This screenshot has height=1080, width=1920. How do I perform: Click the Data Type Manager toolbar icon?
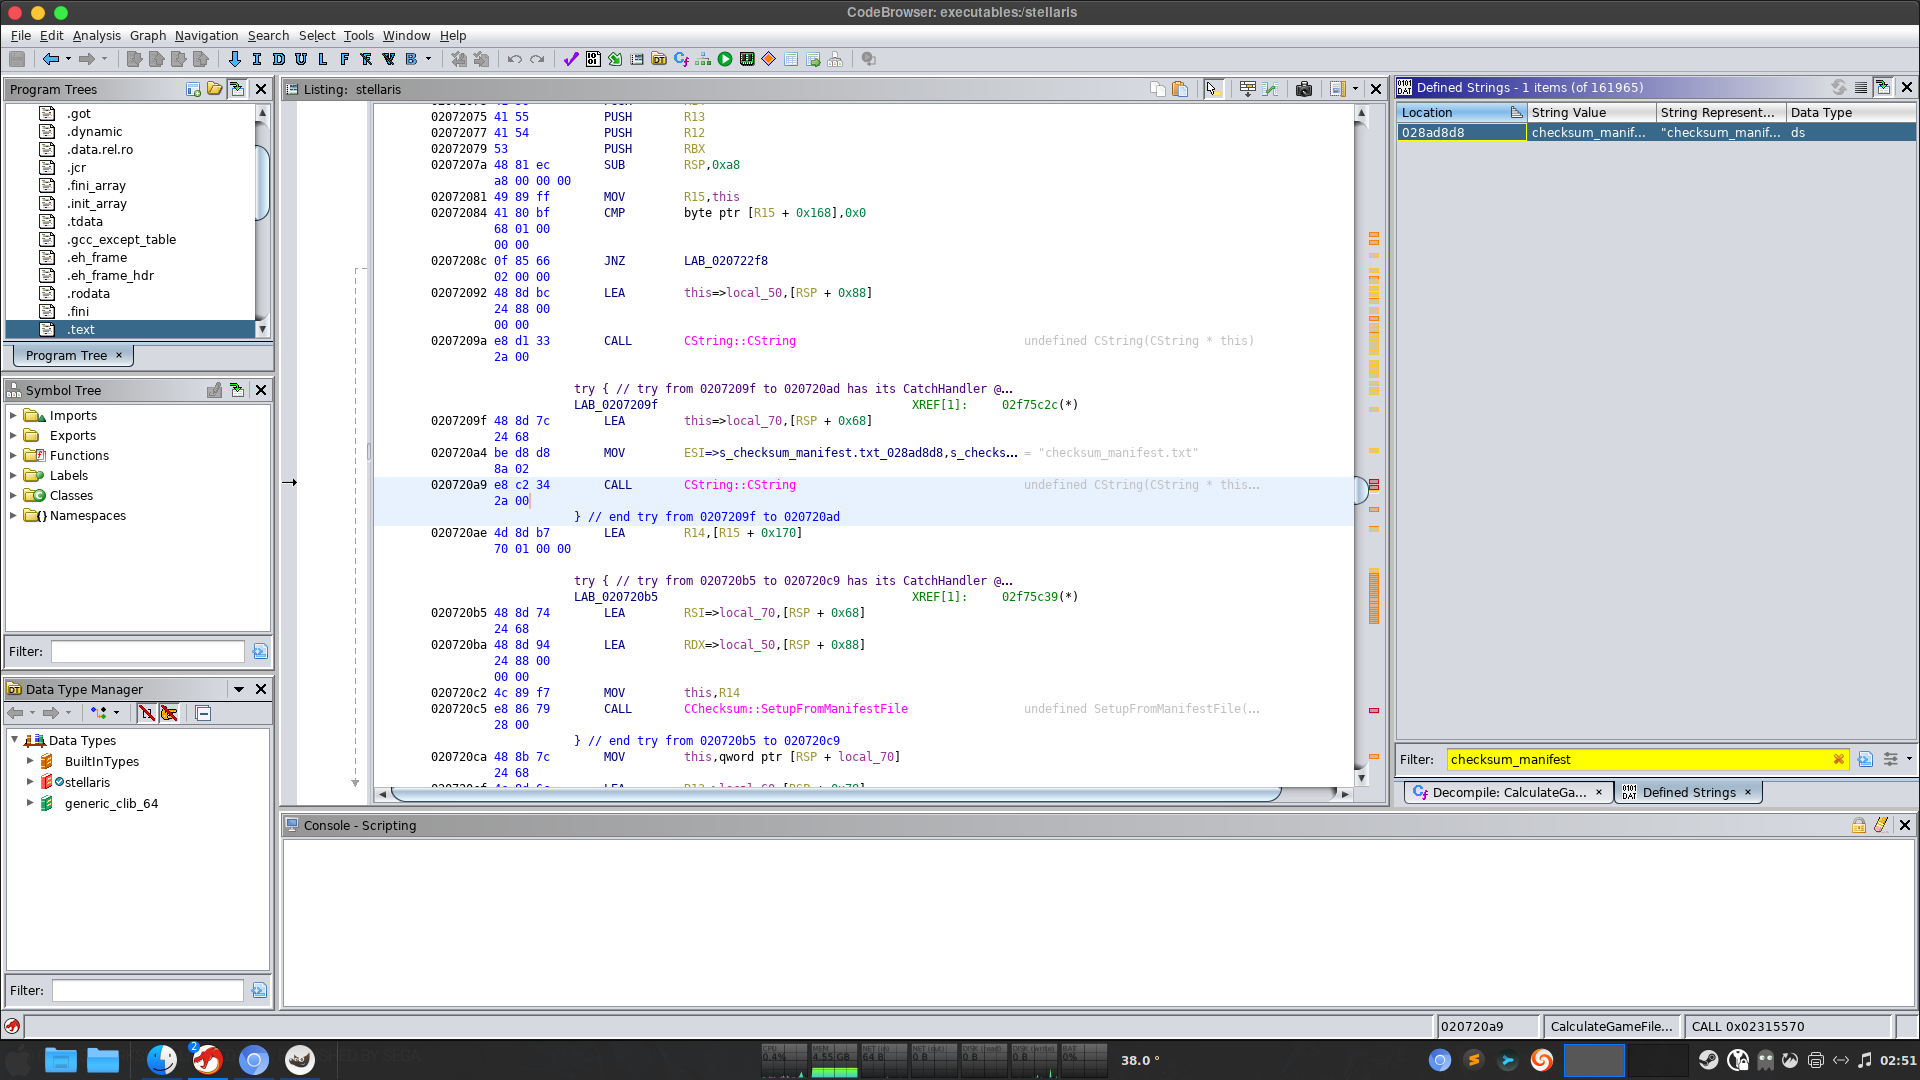659,59
